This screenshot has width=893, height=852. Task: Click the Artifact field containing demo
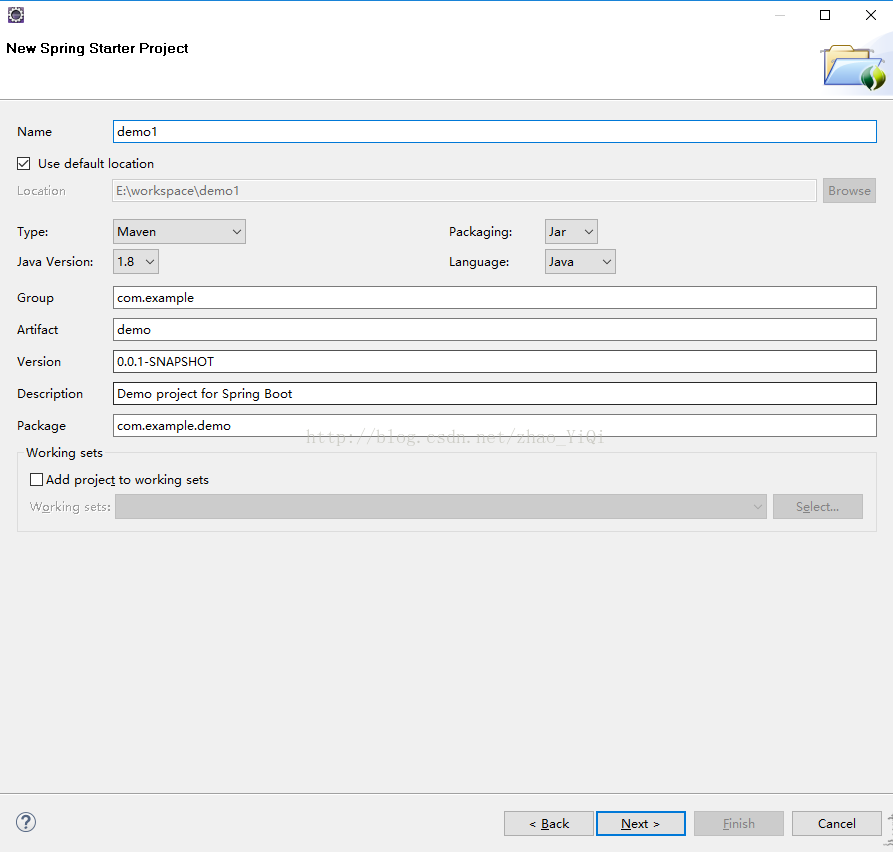coord(494,330)
